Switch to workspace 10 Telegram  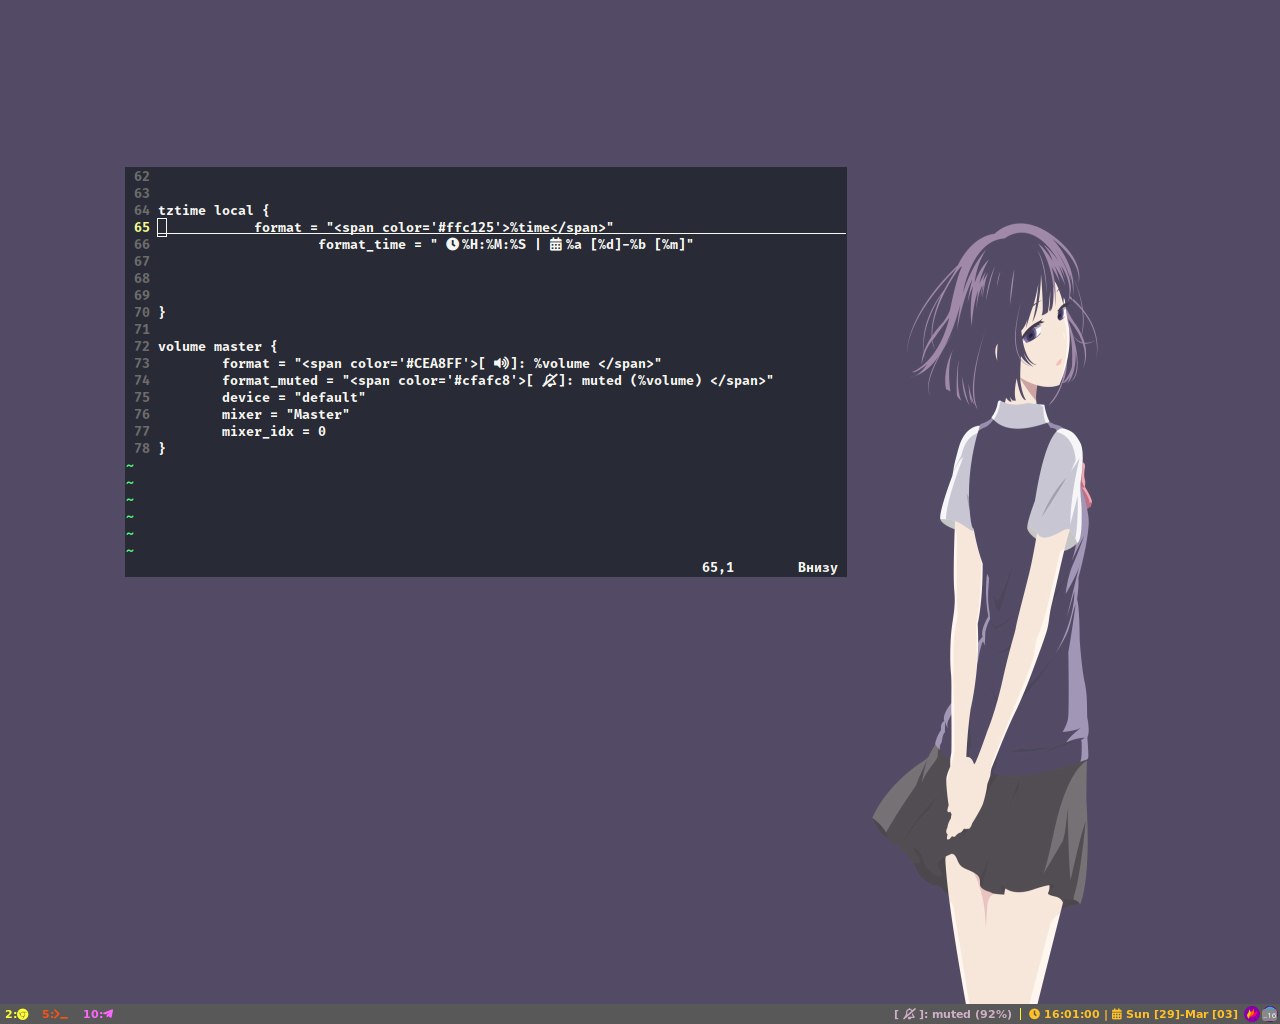coord(98,1014)
